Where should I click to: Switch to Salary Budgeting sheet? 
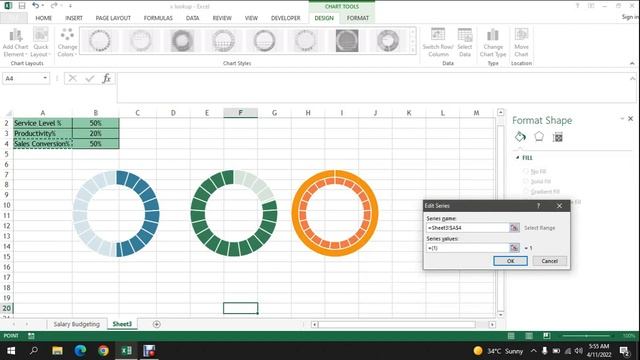pos(76,324)
